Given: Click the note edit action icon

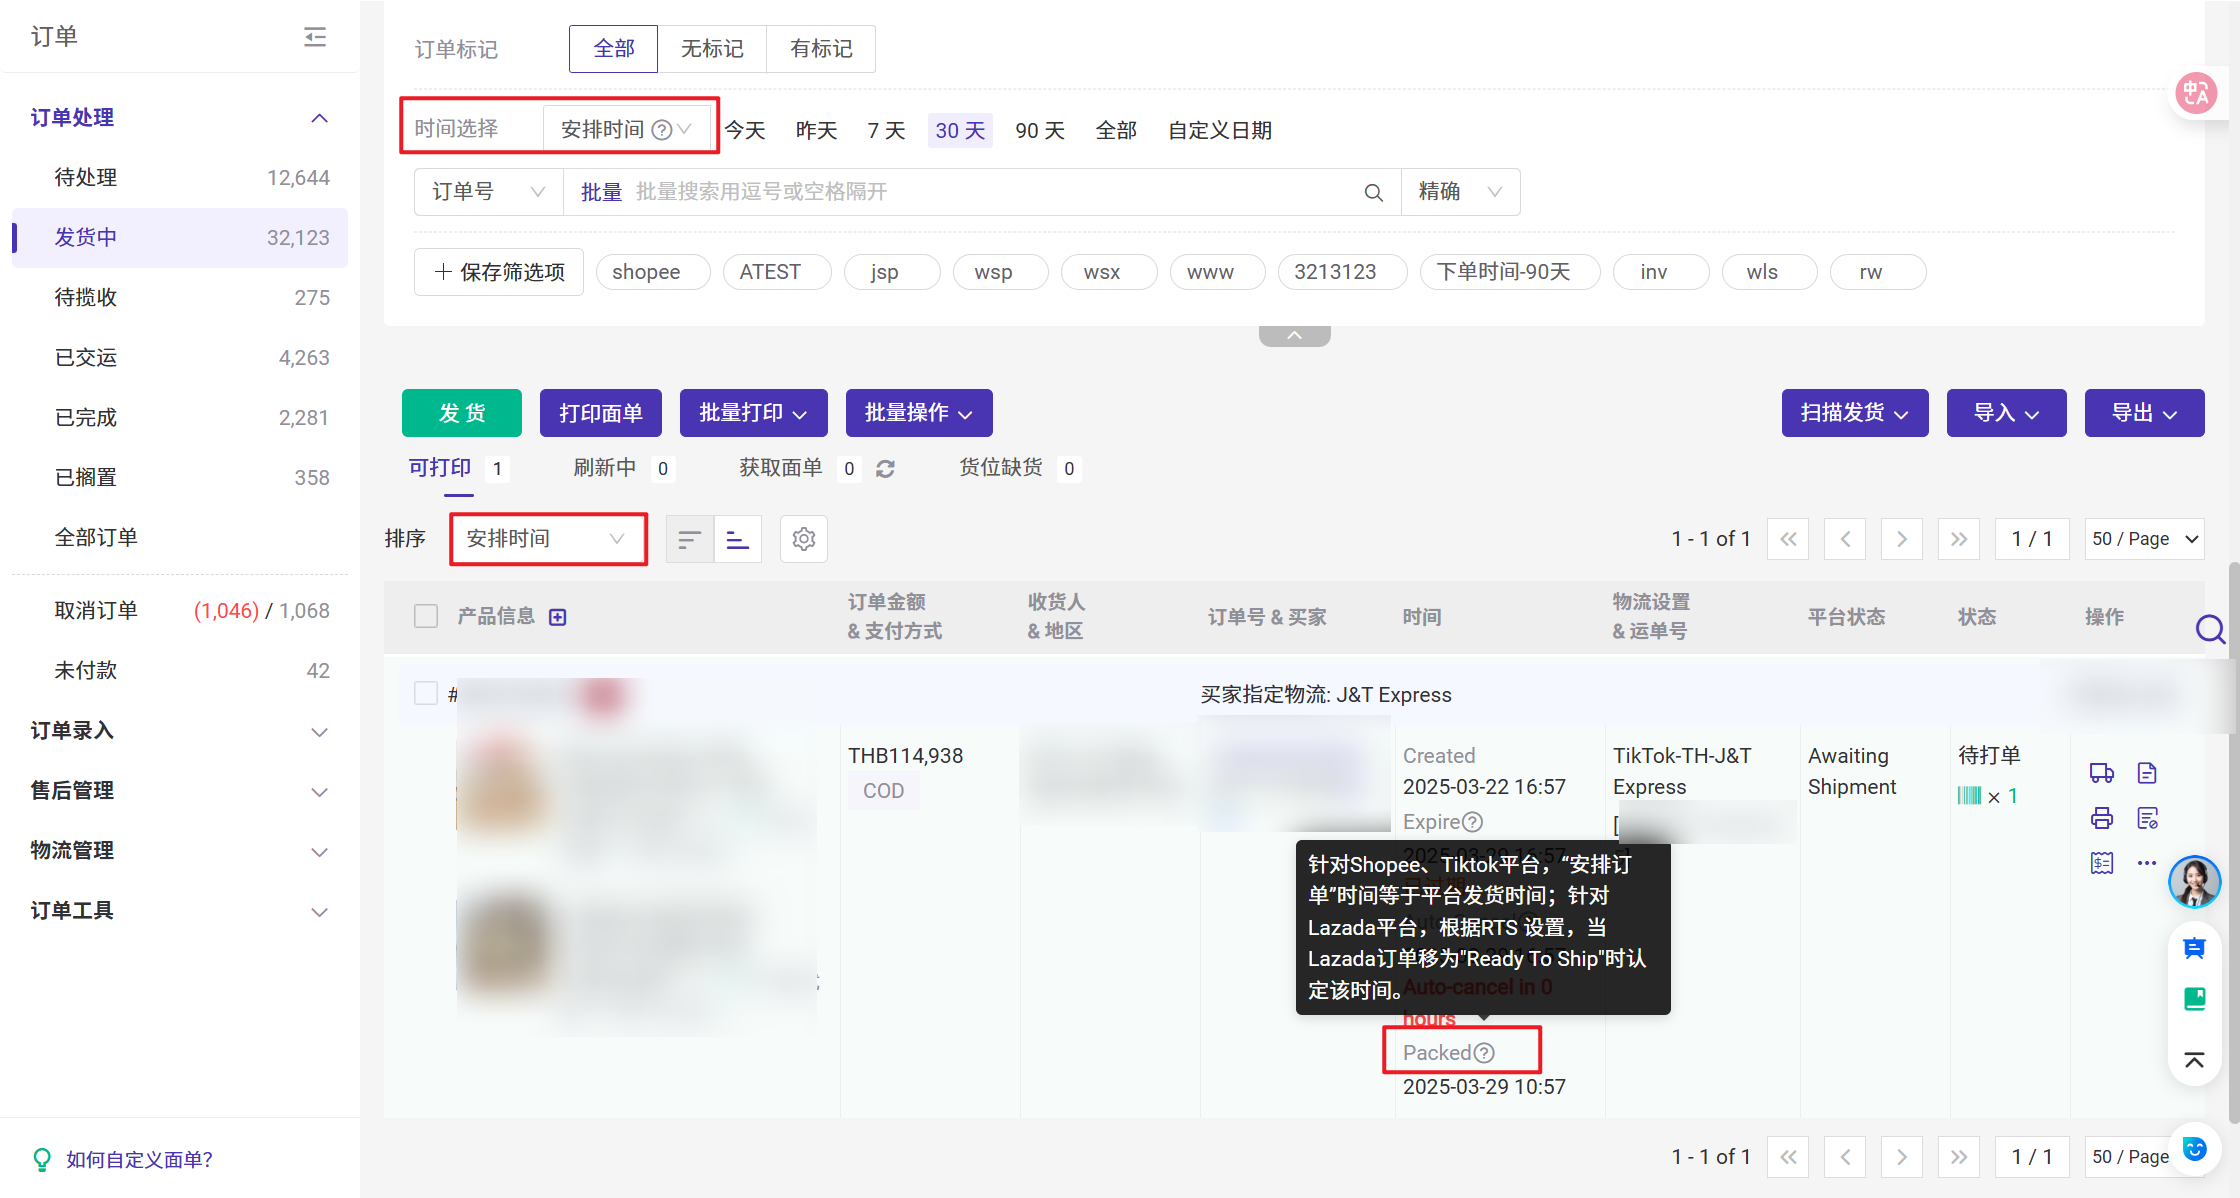Looking at the screenshot, I should click(x=2147, y=818).
